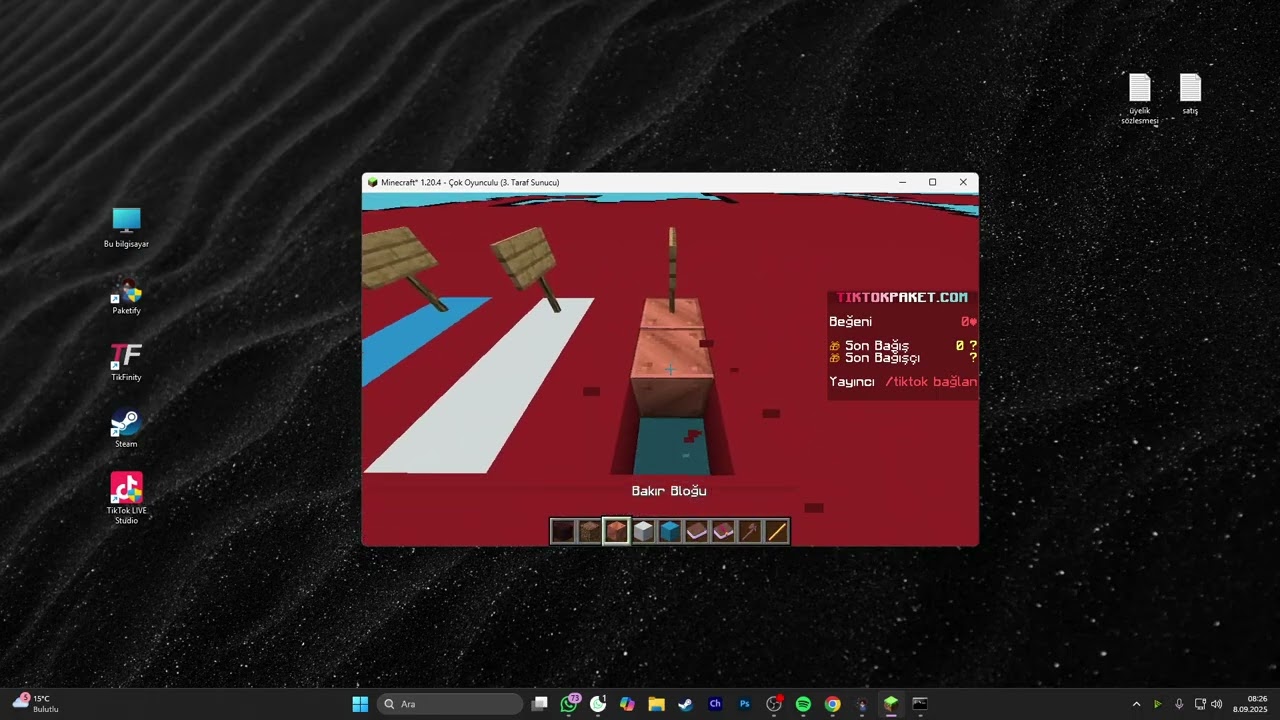Open Bu bilgisayar desktop icon
This screenshot has width=1280, height=720.
[x=126, y=228]
